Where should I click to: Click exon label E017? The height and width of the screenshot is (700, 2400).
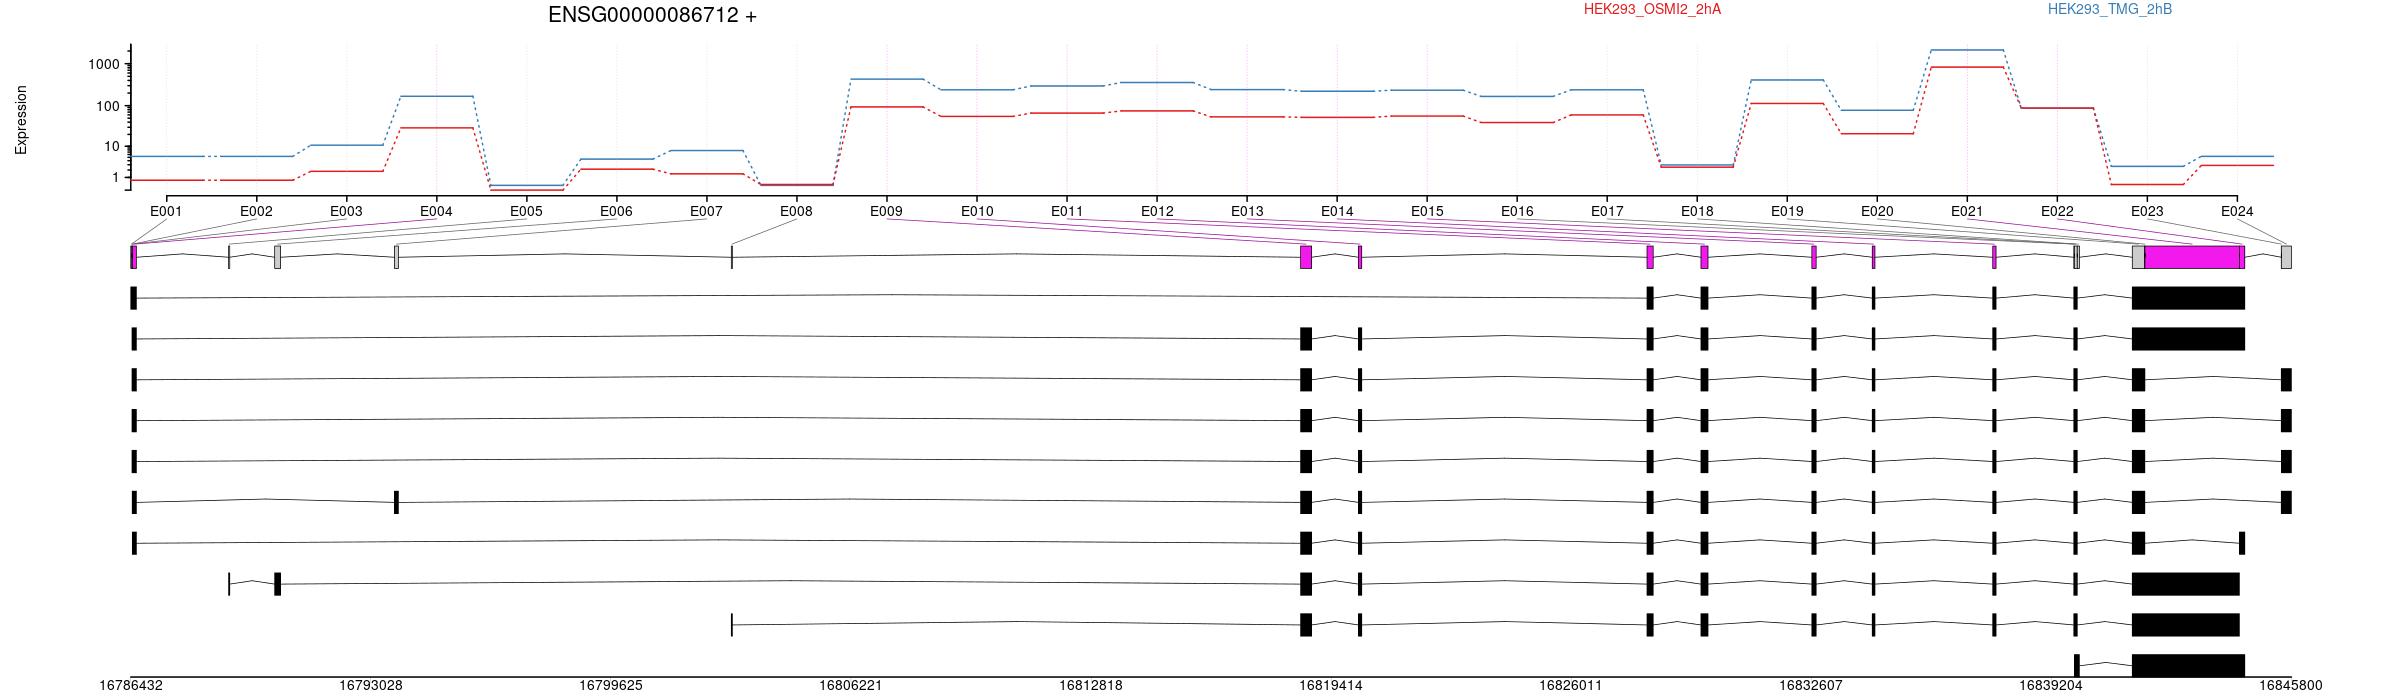[x=1607, y=211]
